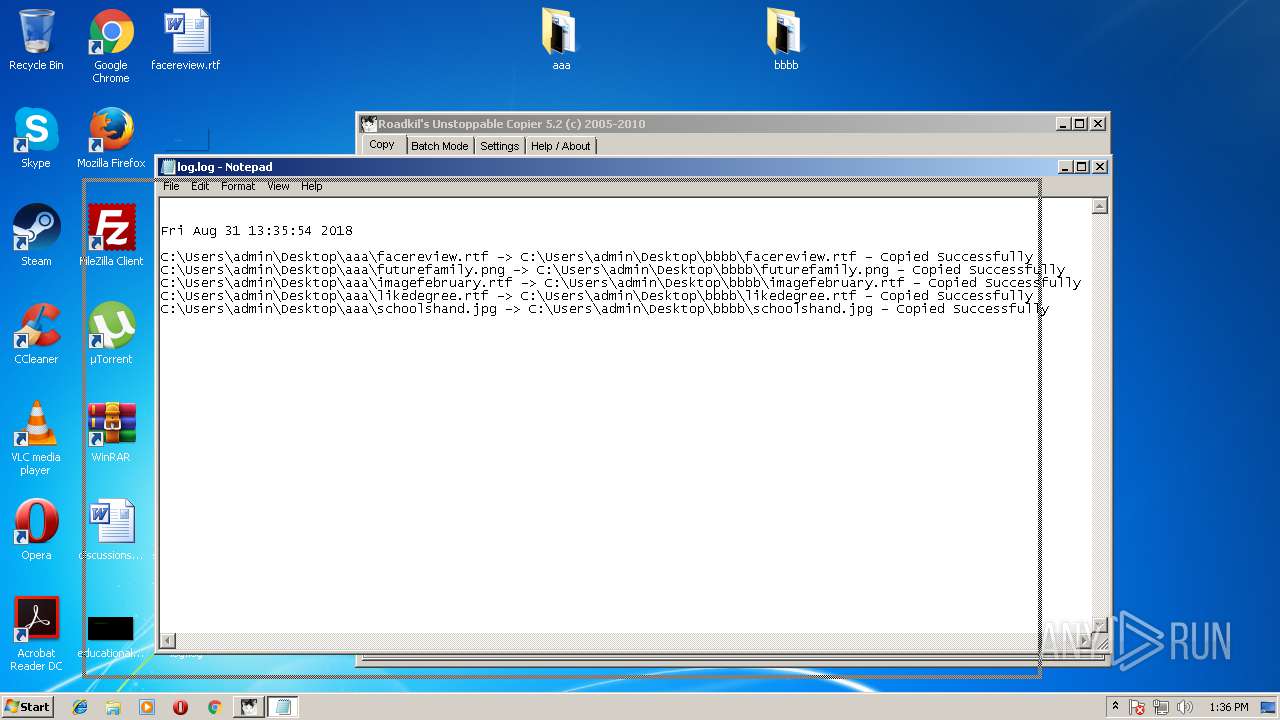Open the aaa folder on desktop
This screenshot has height=720, width=1280.
click(x=561, y=40)
